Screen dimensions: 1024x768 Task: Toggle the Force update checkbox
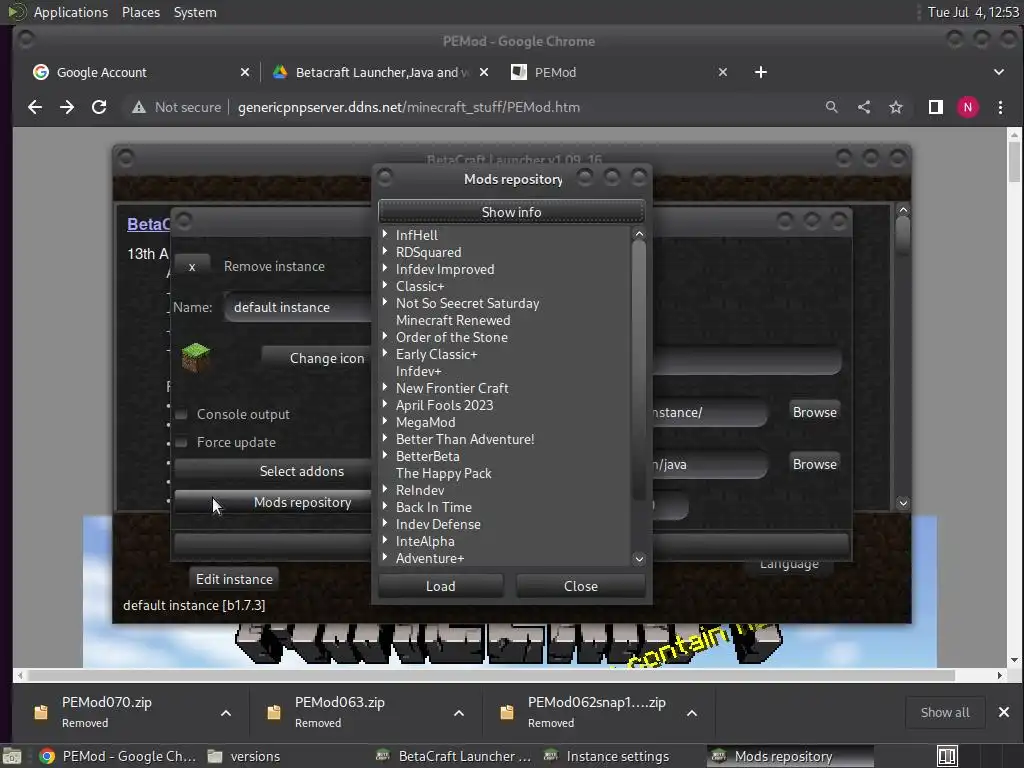182,442
